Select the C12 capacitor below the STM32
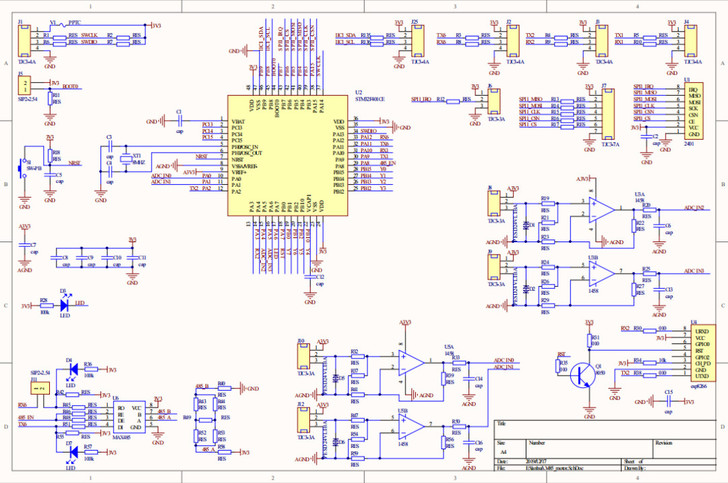Screen dimensions: 728x483 click(310, 277)
